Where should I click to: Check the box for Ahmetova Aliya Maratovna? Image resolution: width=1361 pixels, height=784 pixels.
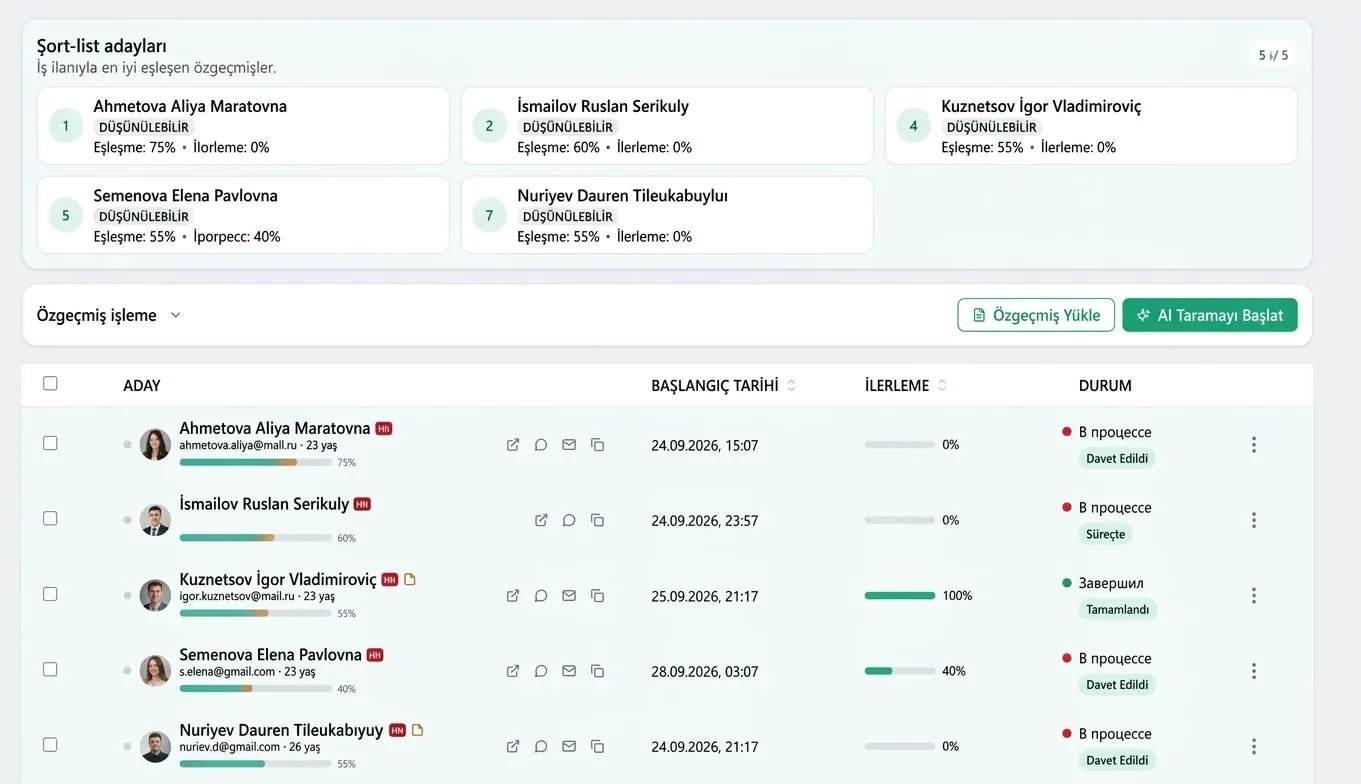(50, 443)
